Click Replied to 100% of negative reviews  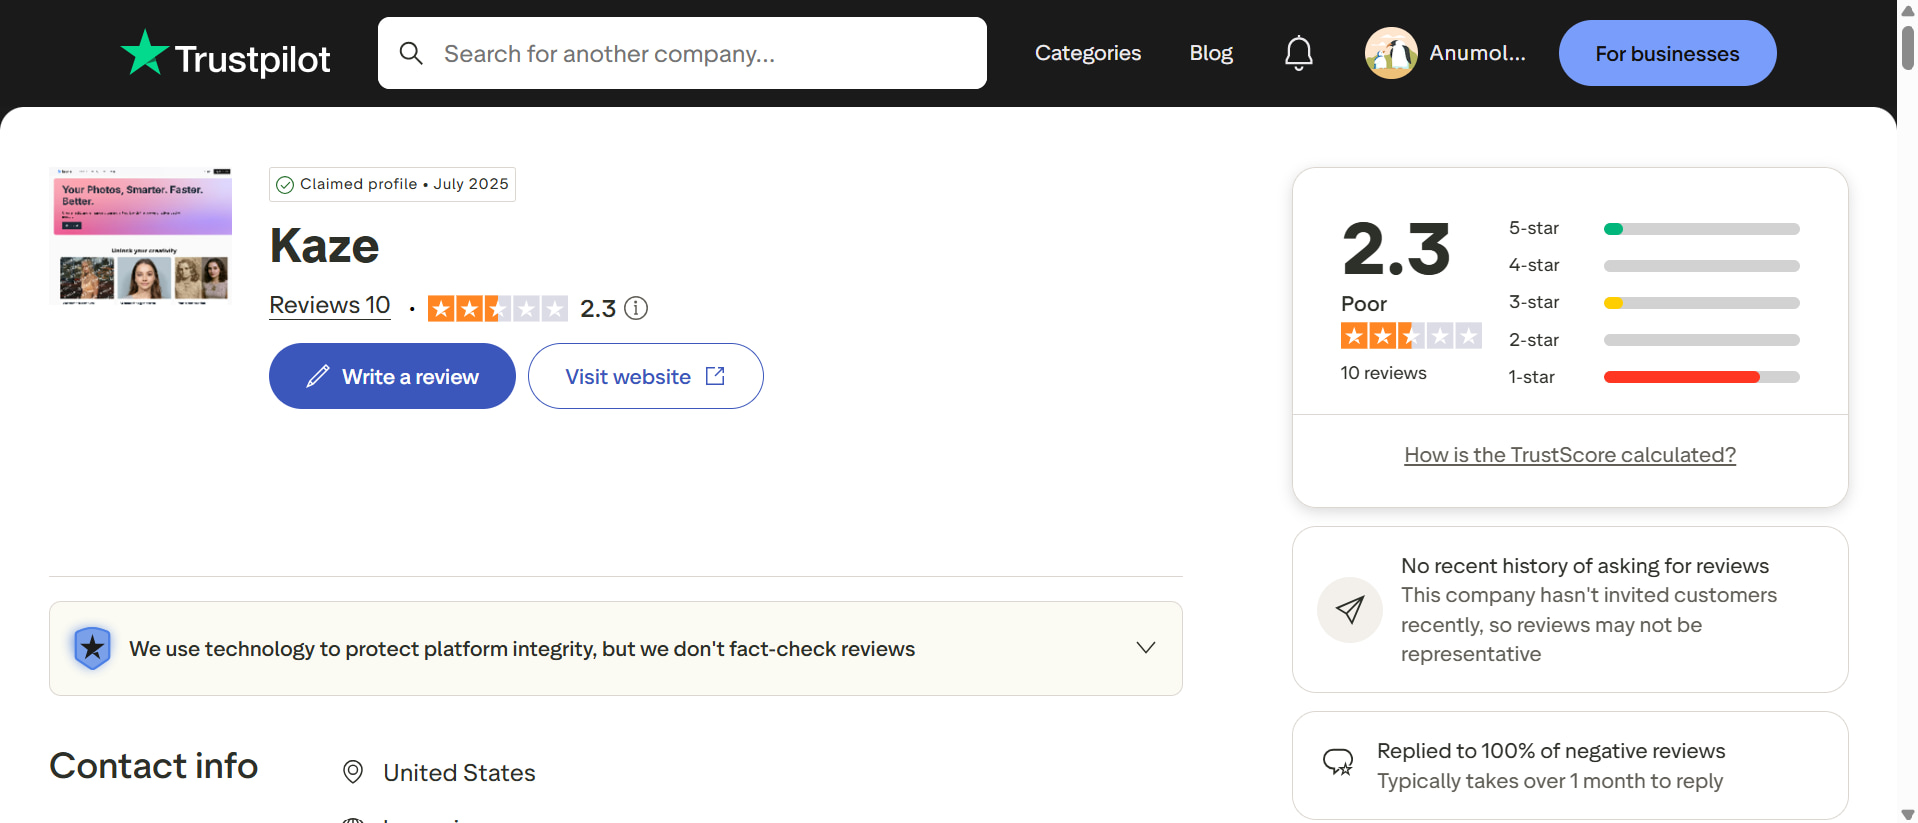click(1551, 751)
